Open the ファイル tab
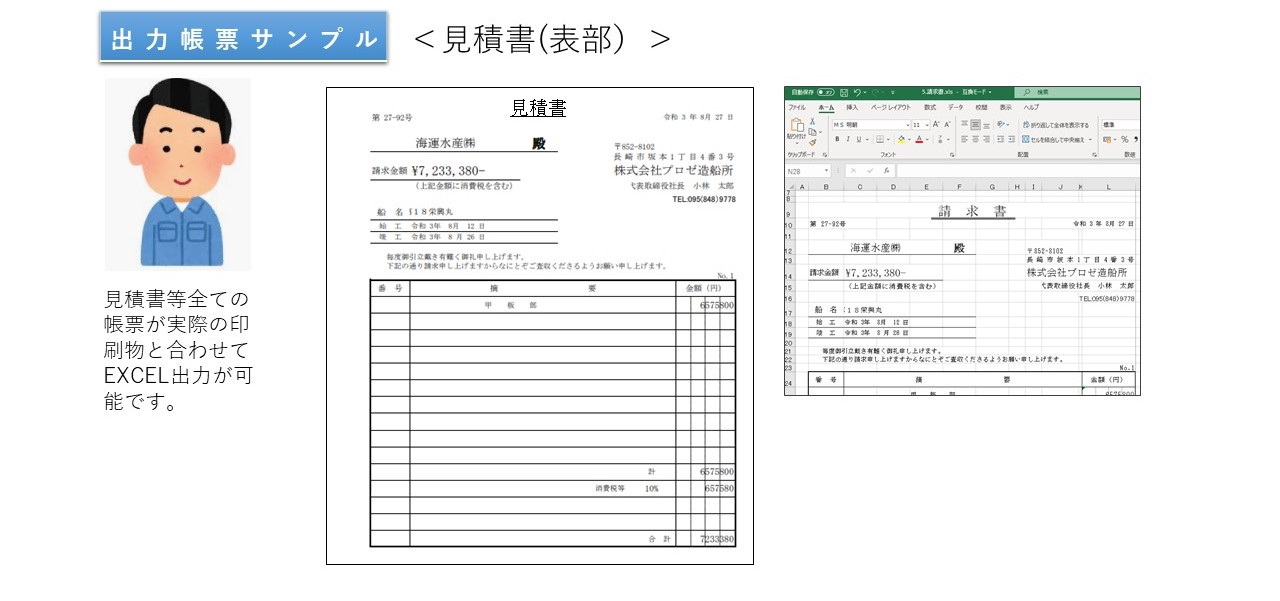The image size is (1280, 601). [797, 107]
